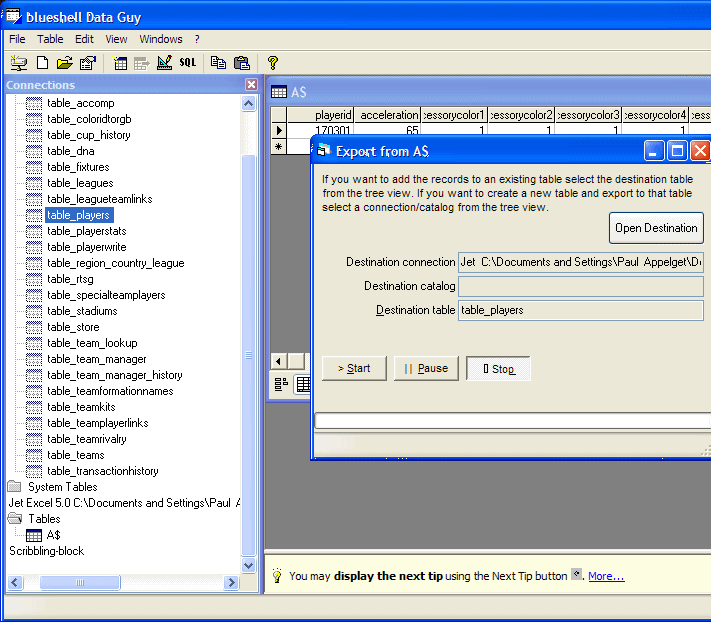Click the paste clipboard toolbar icon
The height and width of the screenshot is (622, 711).
[x=240, y=63]
